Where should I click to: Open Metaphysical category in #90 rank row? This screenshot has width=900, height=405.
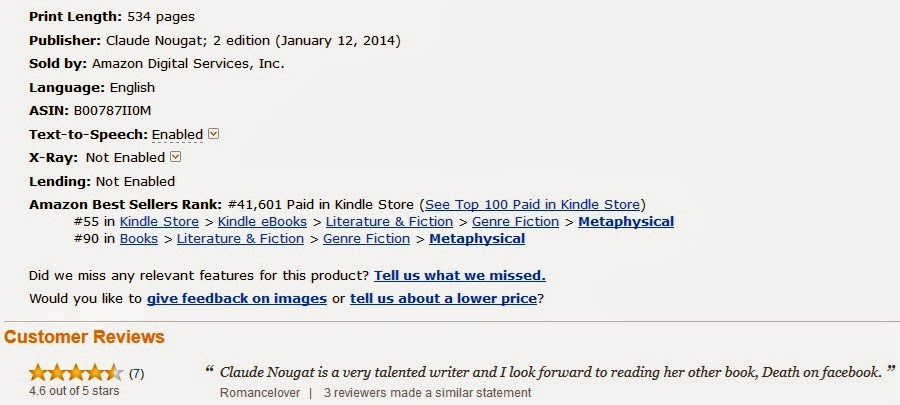pyautogui.click(x=477, y=238)
